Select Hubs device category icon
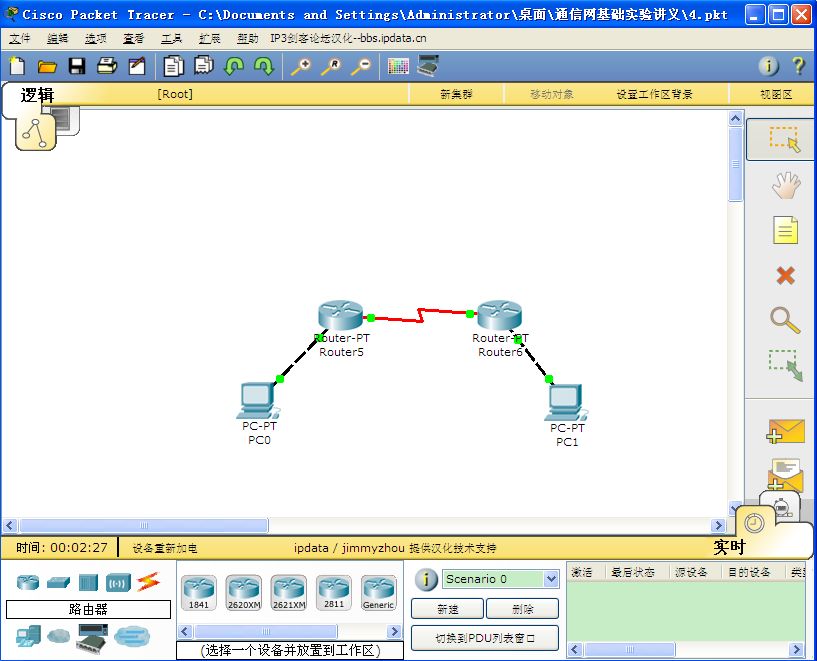This screenshot has width=817, height=661. pos(88,582)
